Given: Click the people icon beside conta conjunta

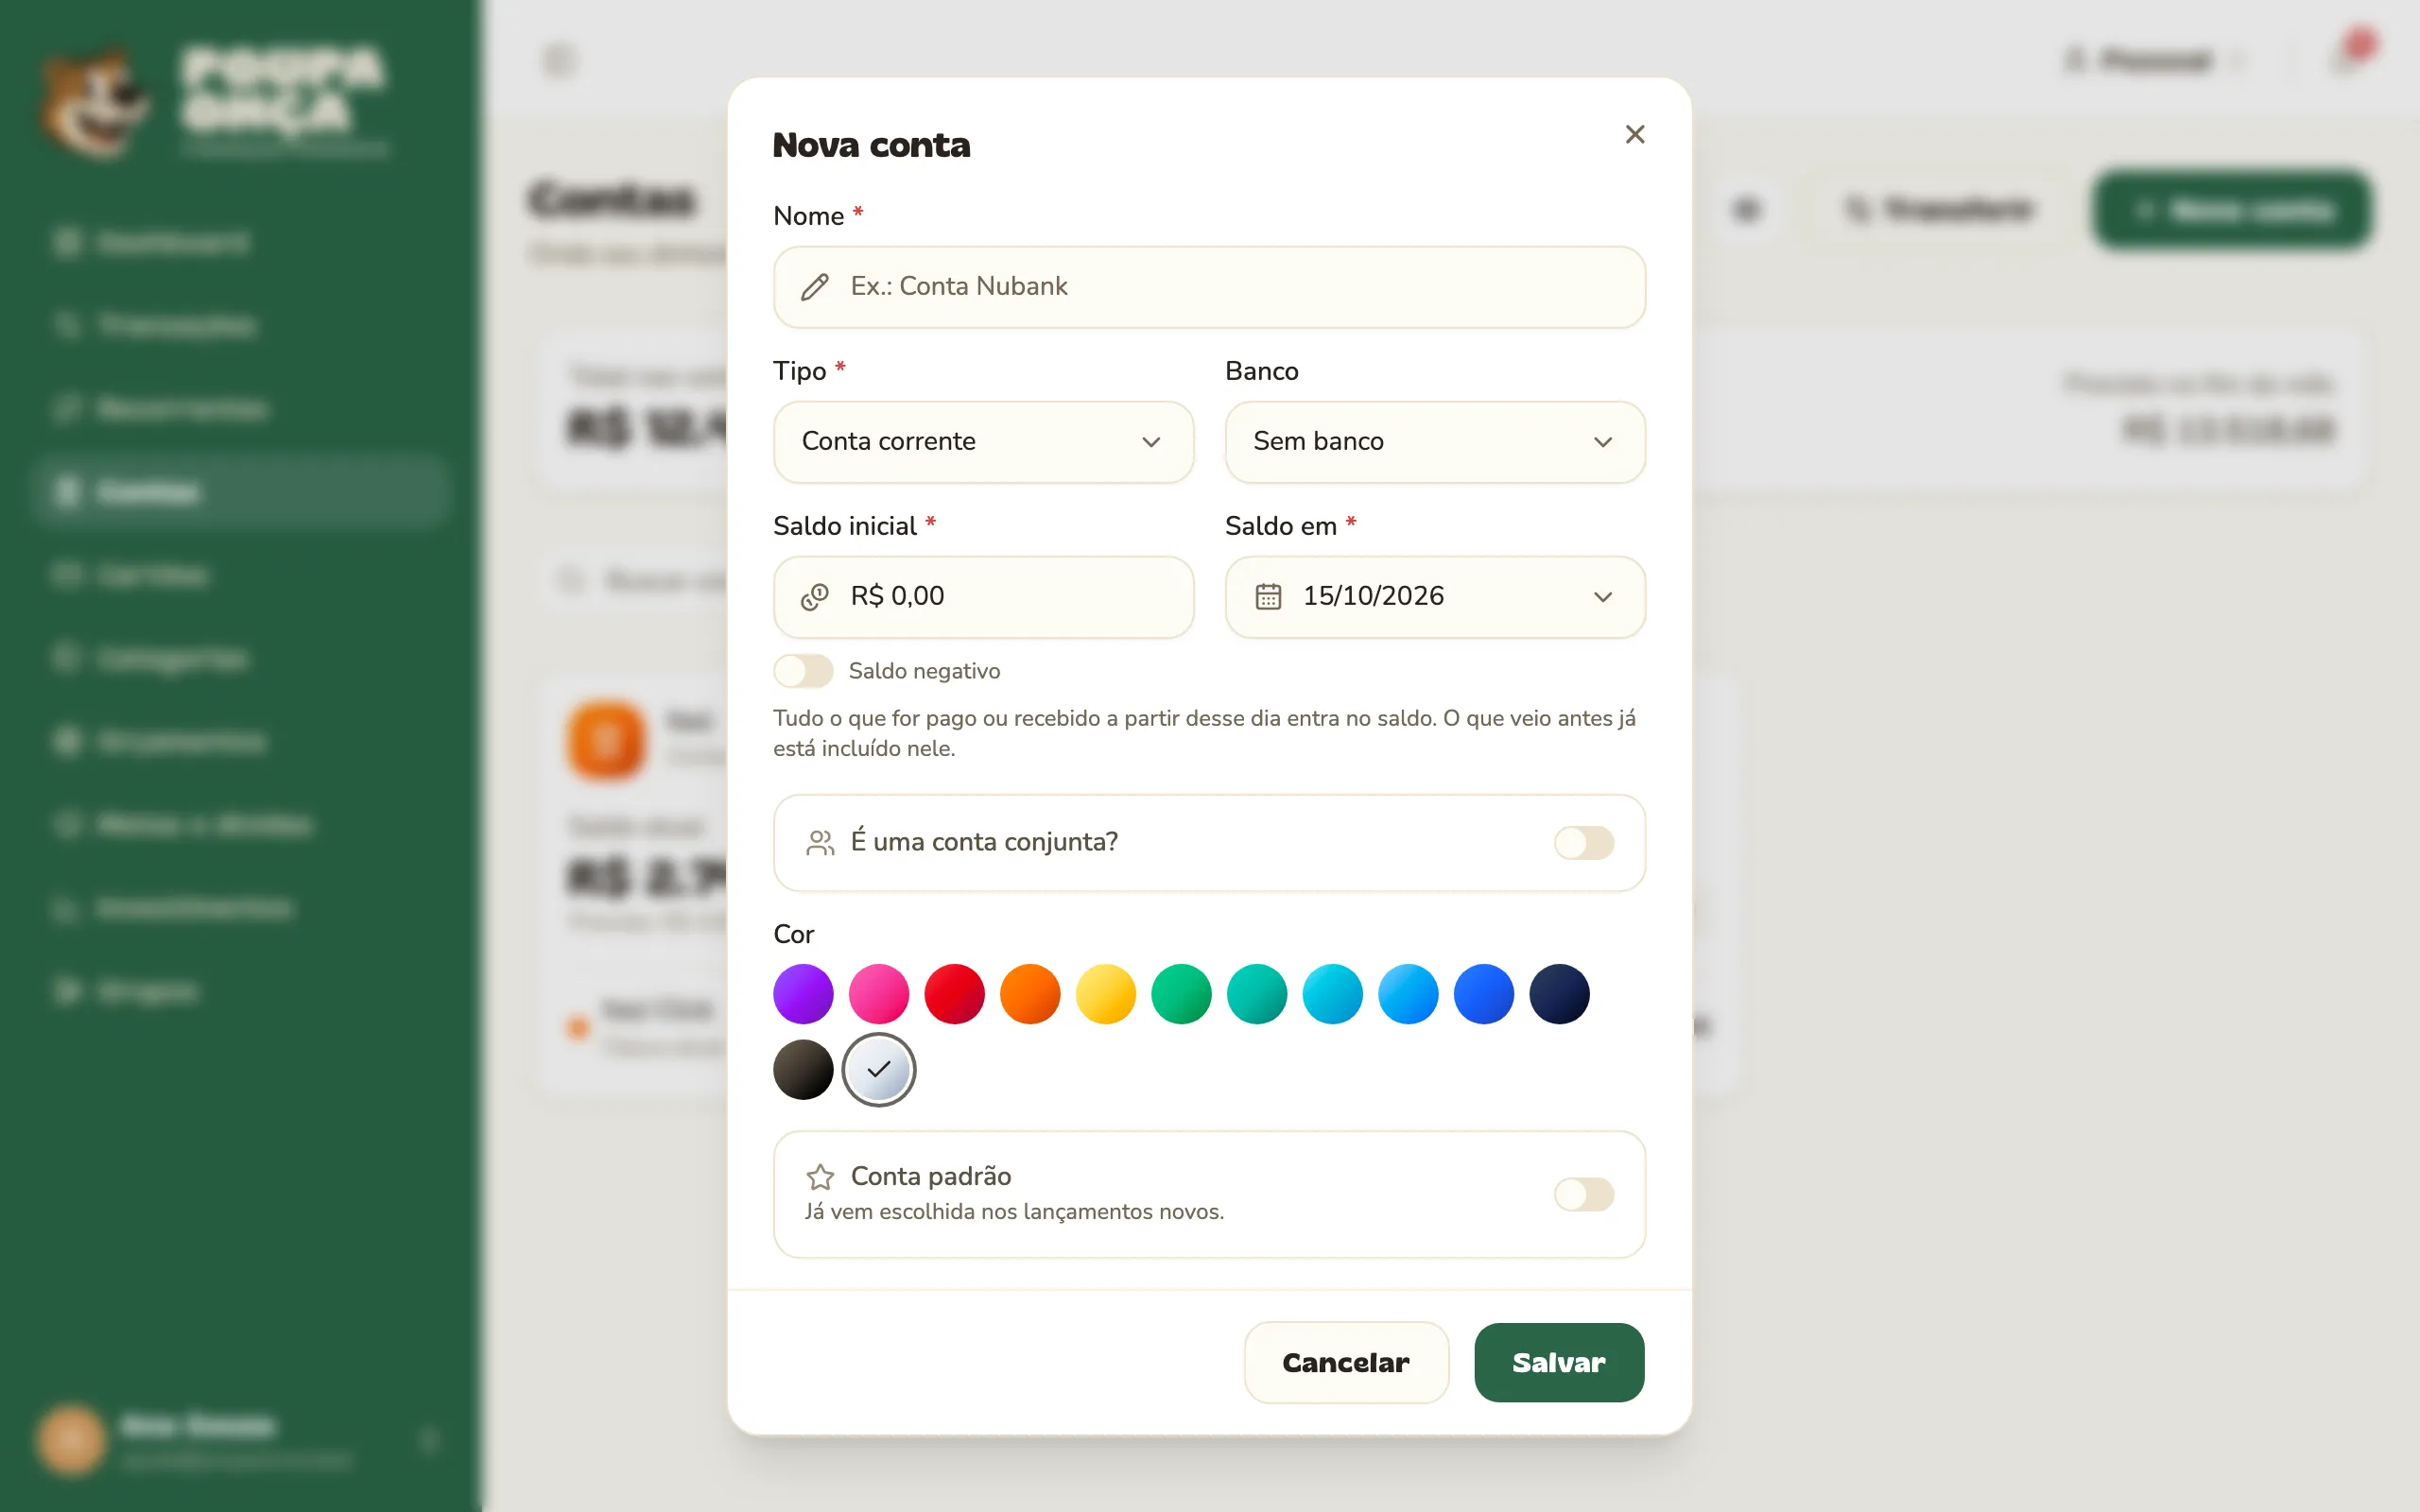Looking at the screenshot, I should [x=820, y=843].
